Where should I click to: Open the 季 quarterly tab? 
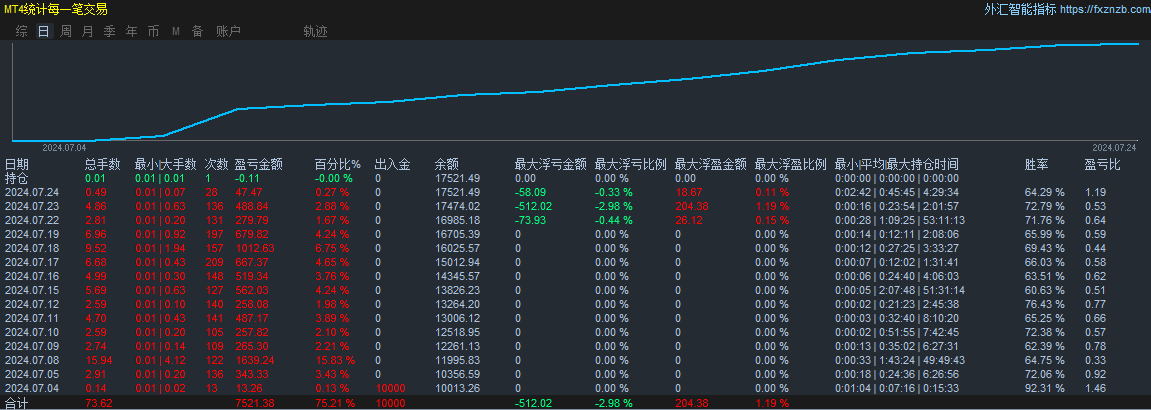click(109, 32)
